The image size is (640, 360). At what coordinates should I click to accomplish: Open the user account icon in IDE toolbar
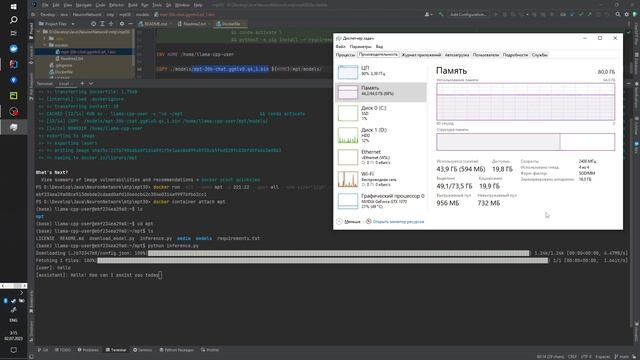pyautogui.click(x=428, y=14)
